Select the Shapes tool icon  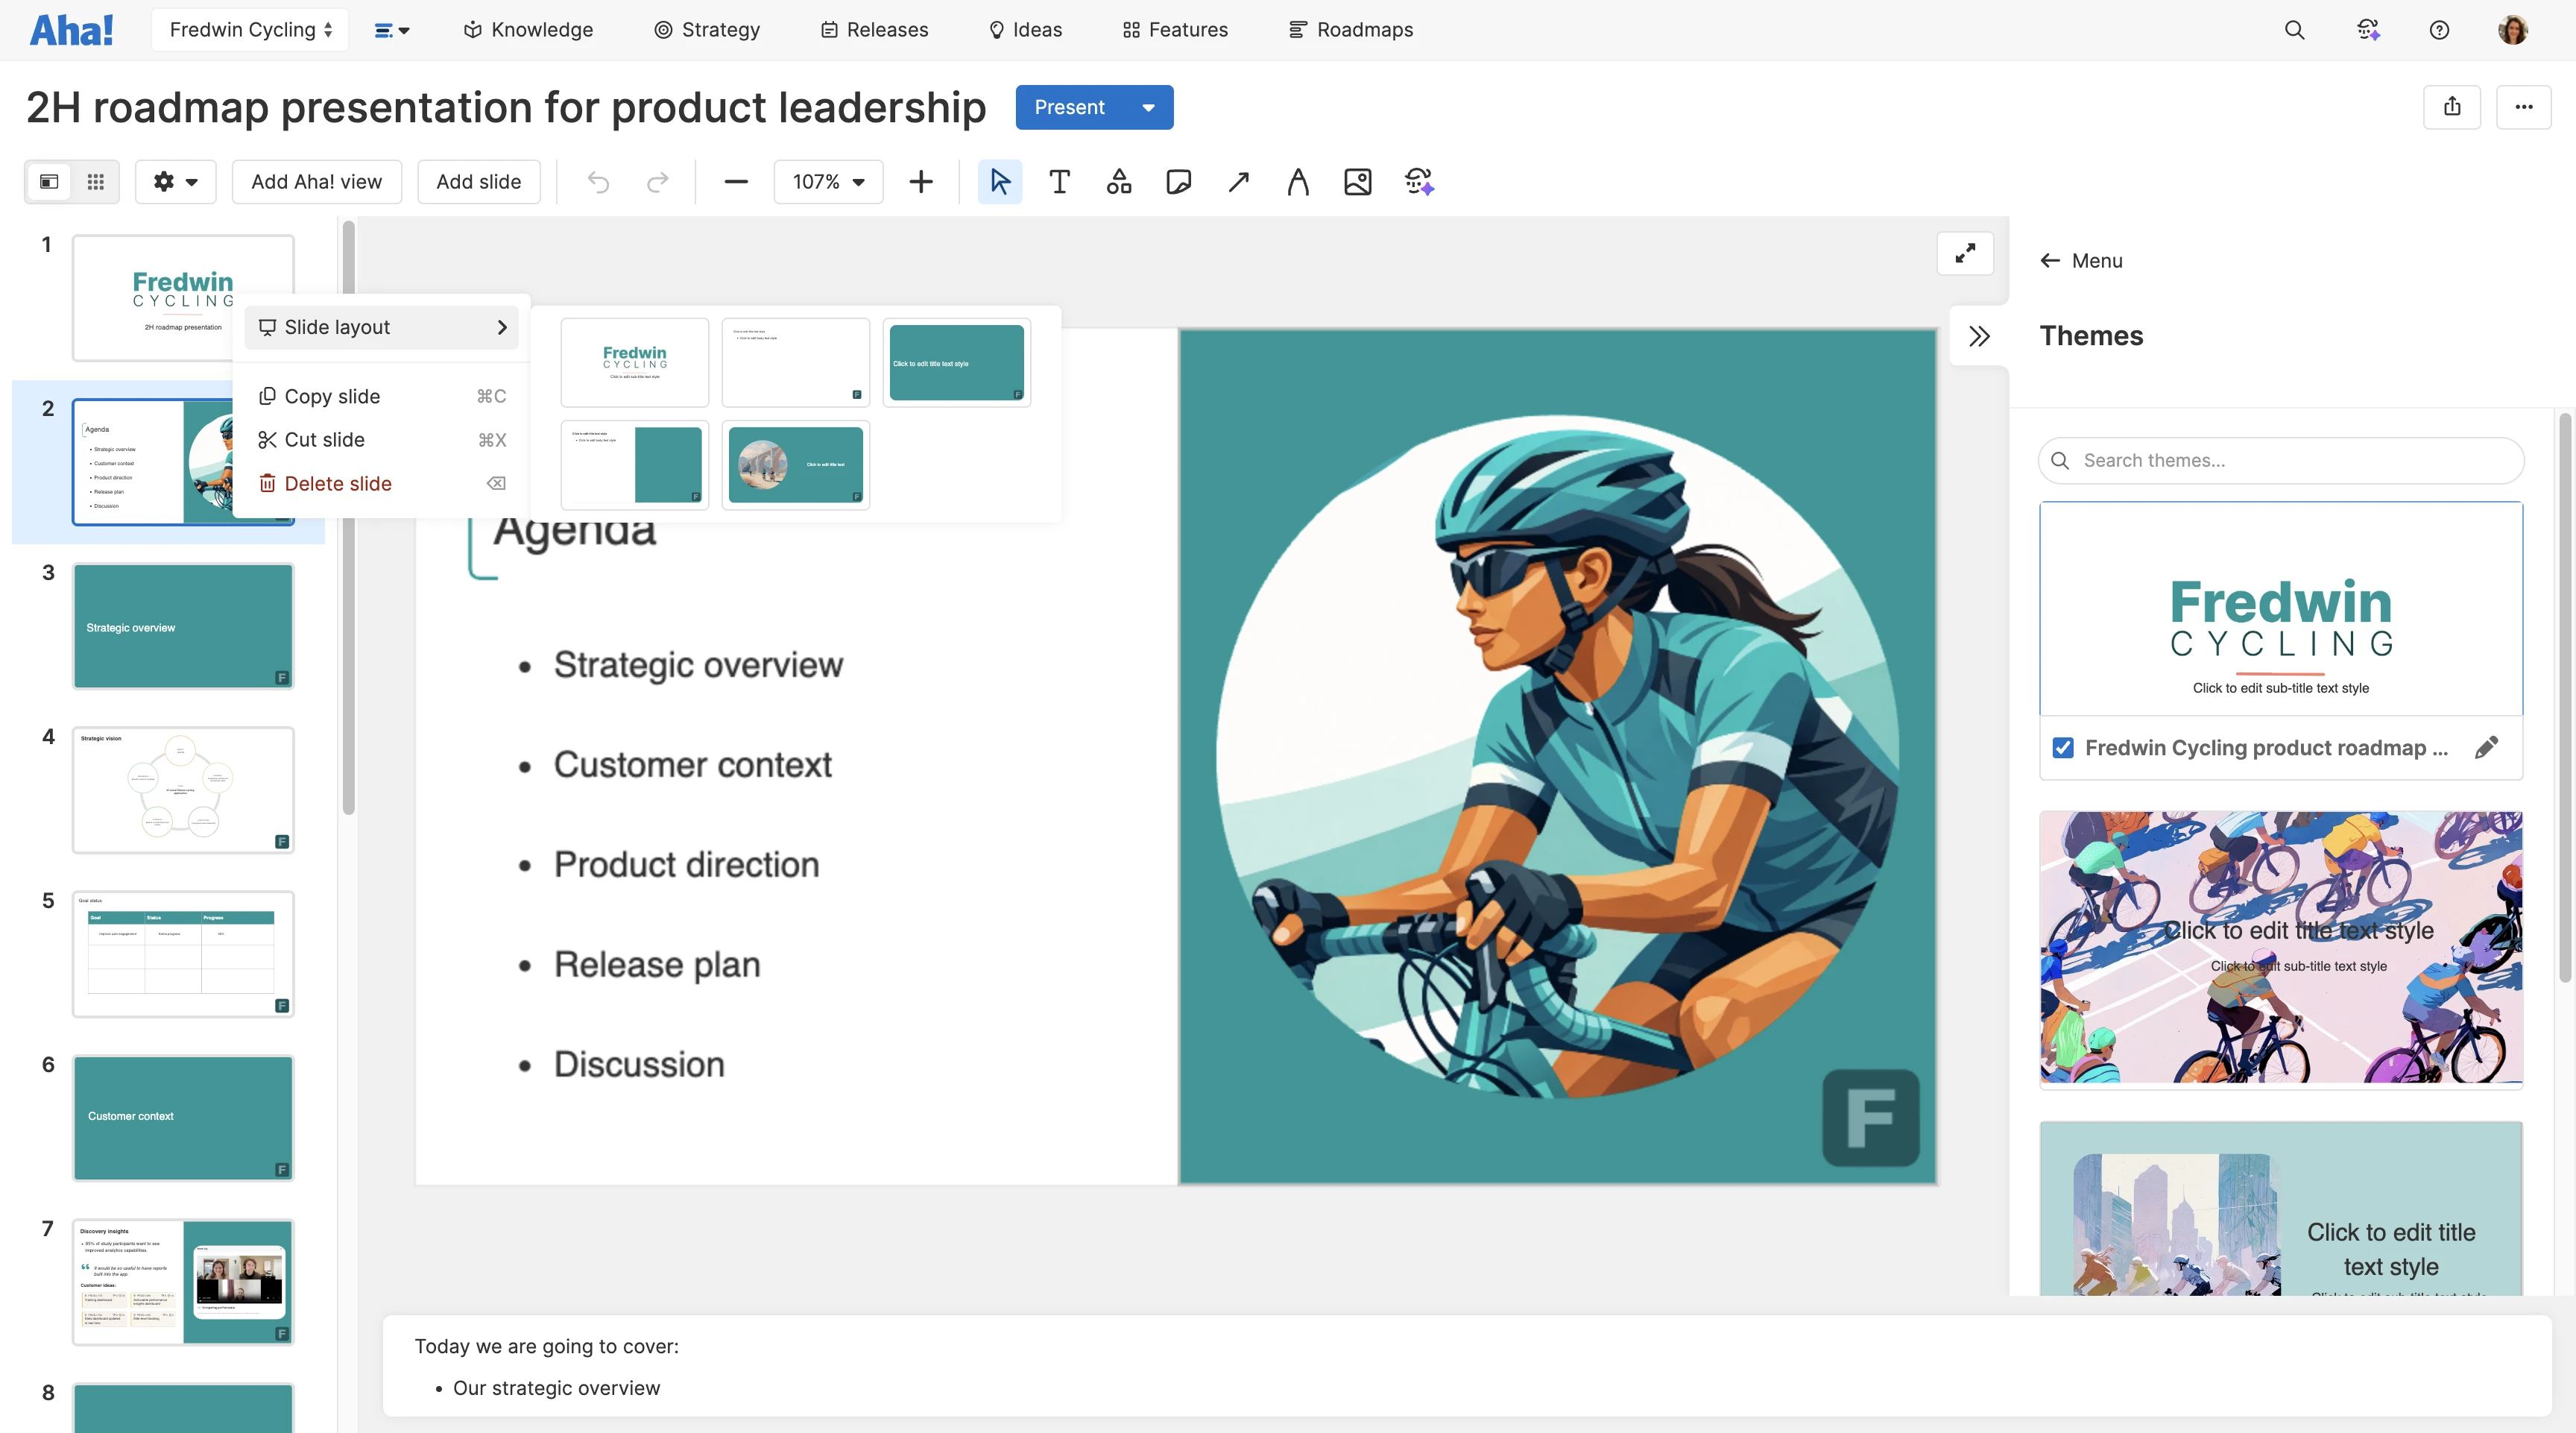click(x=1118, y=182)
